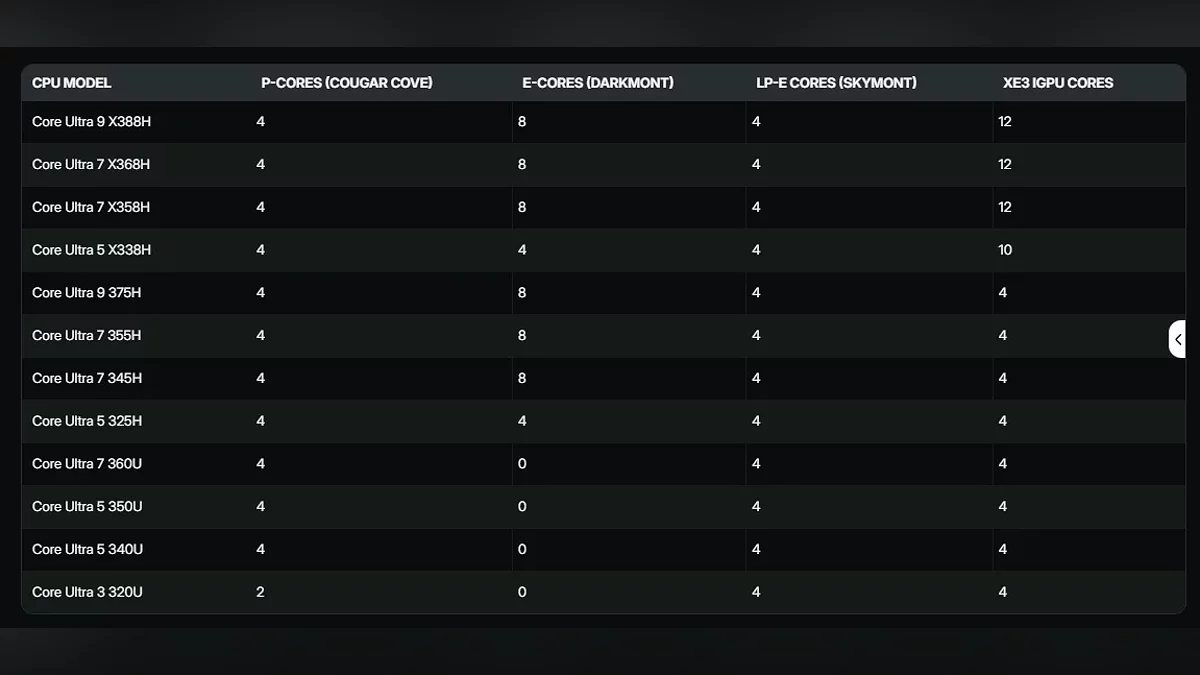The image size is (1200, 675).
Task: Select the Core Ultra 5 X338H row
Action: (x=91, y=250)
